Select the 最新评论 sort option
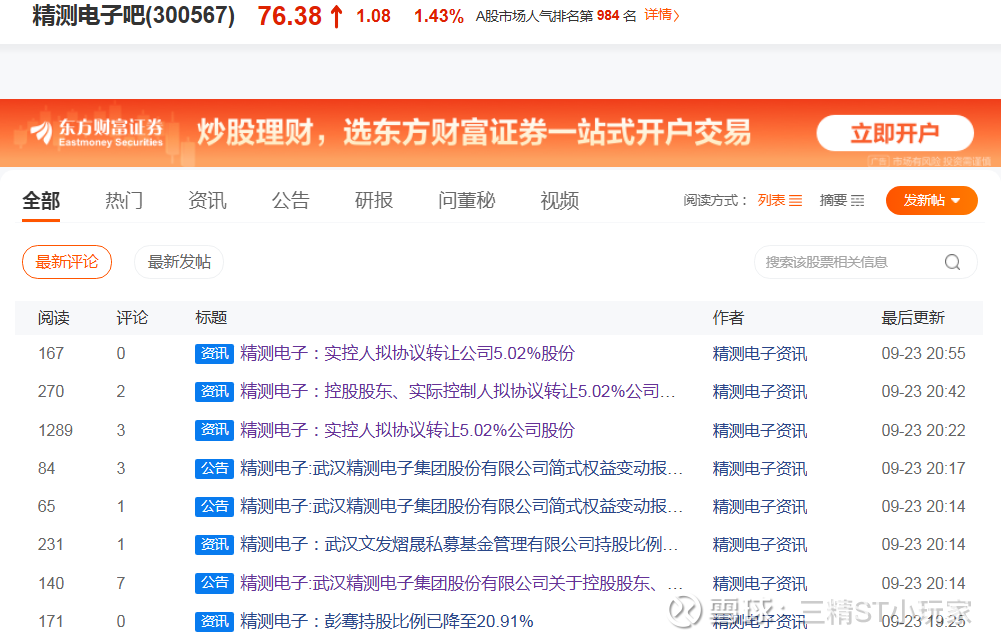Image resolution: width=1001 pixels, height=642 pixels. [67, 262]
